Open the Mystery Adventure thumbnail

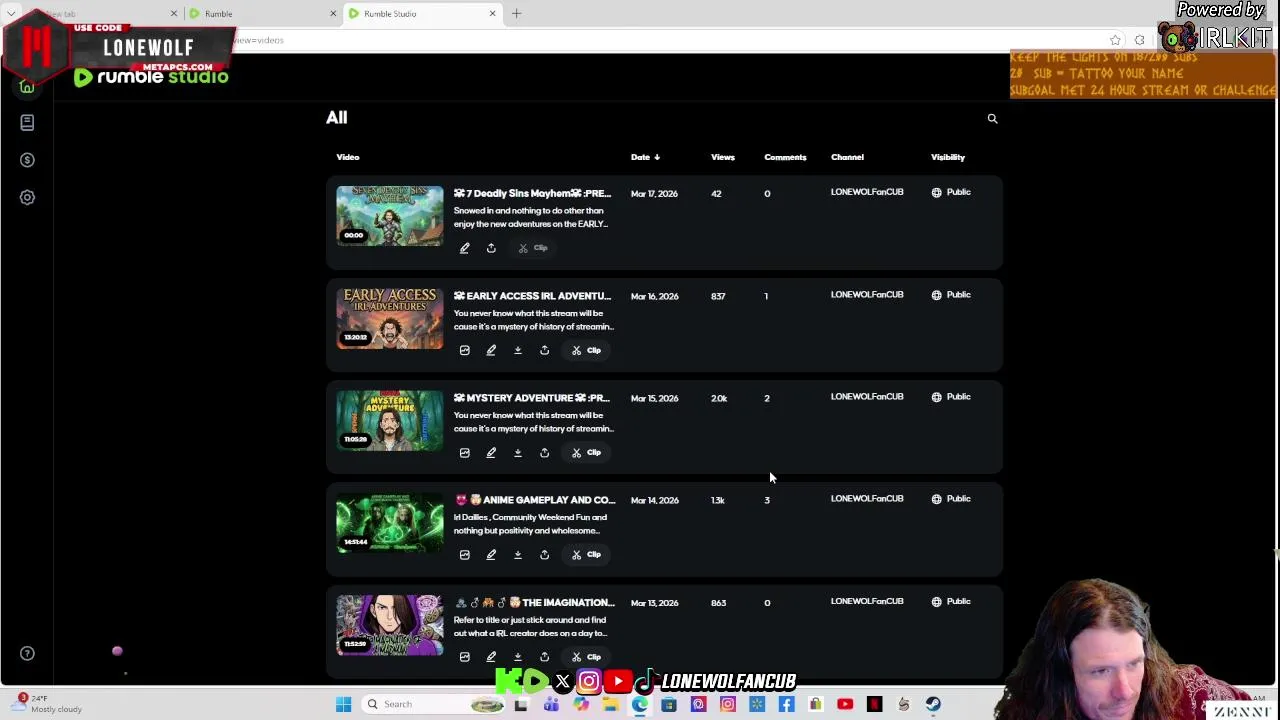[389, 420]
